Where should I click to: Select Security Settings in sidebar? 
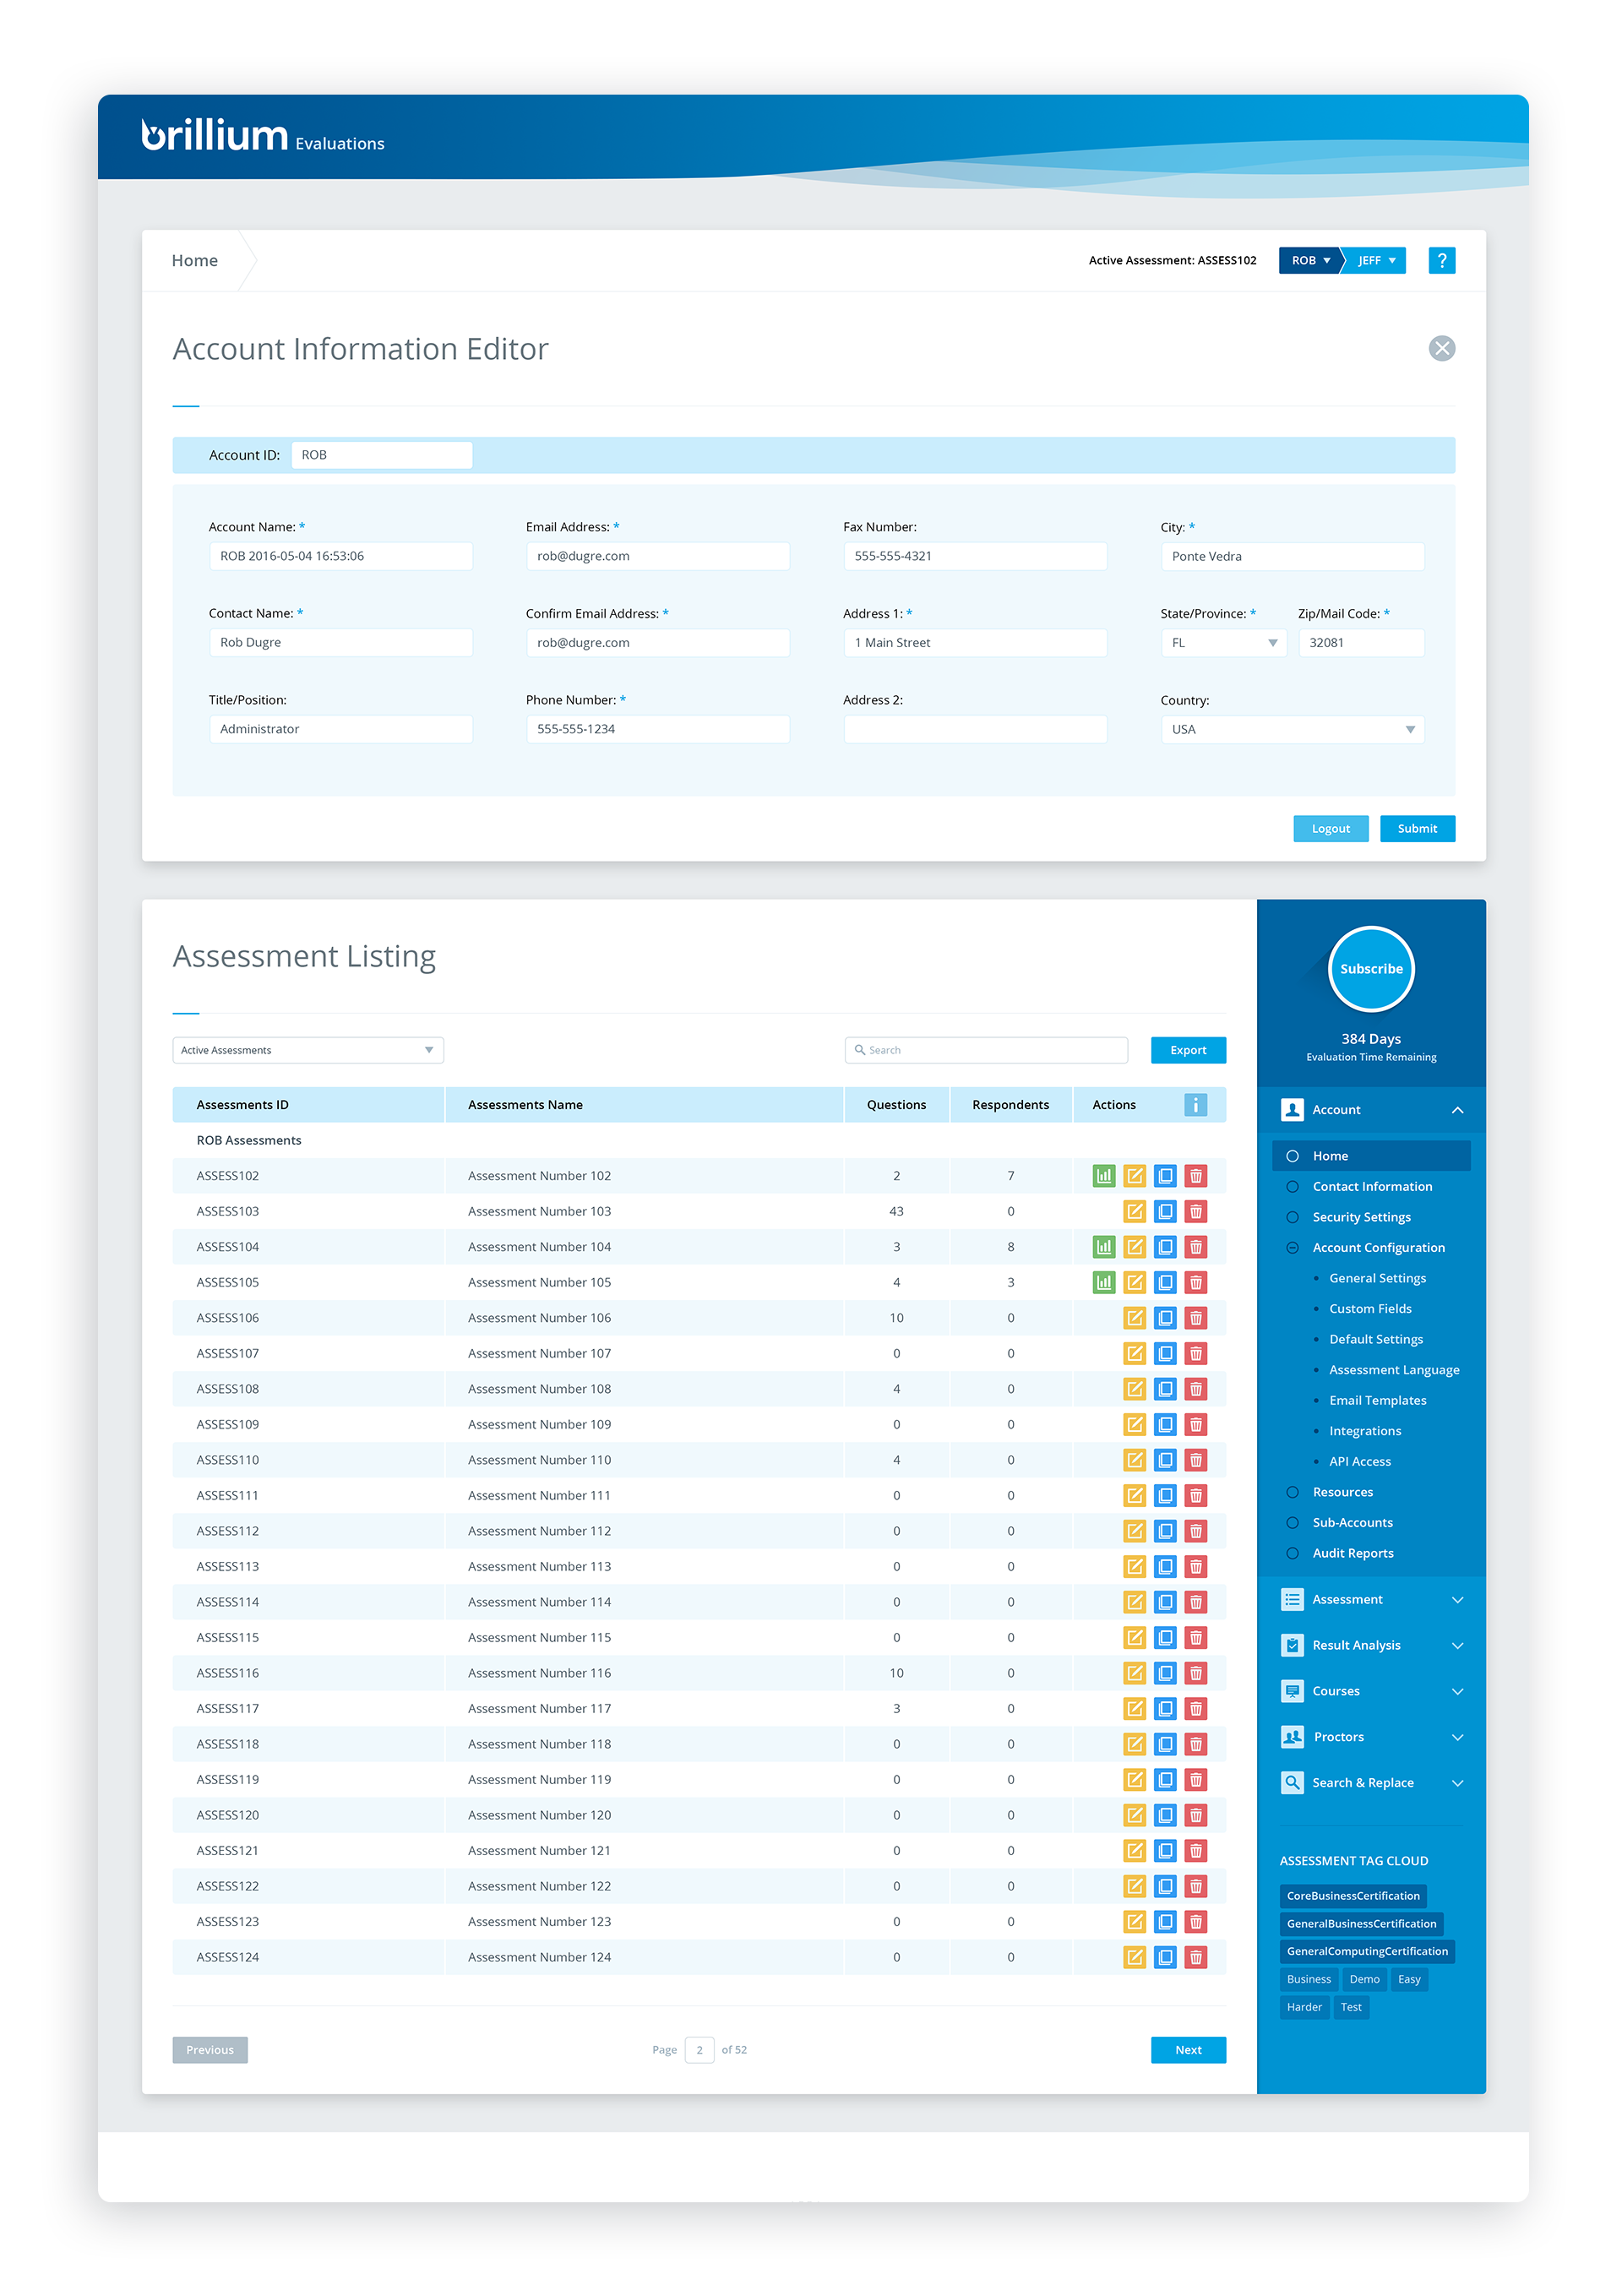tap(1361, 1217)
